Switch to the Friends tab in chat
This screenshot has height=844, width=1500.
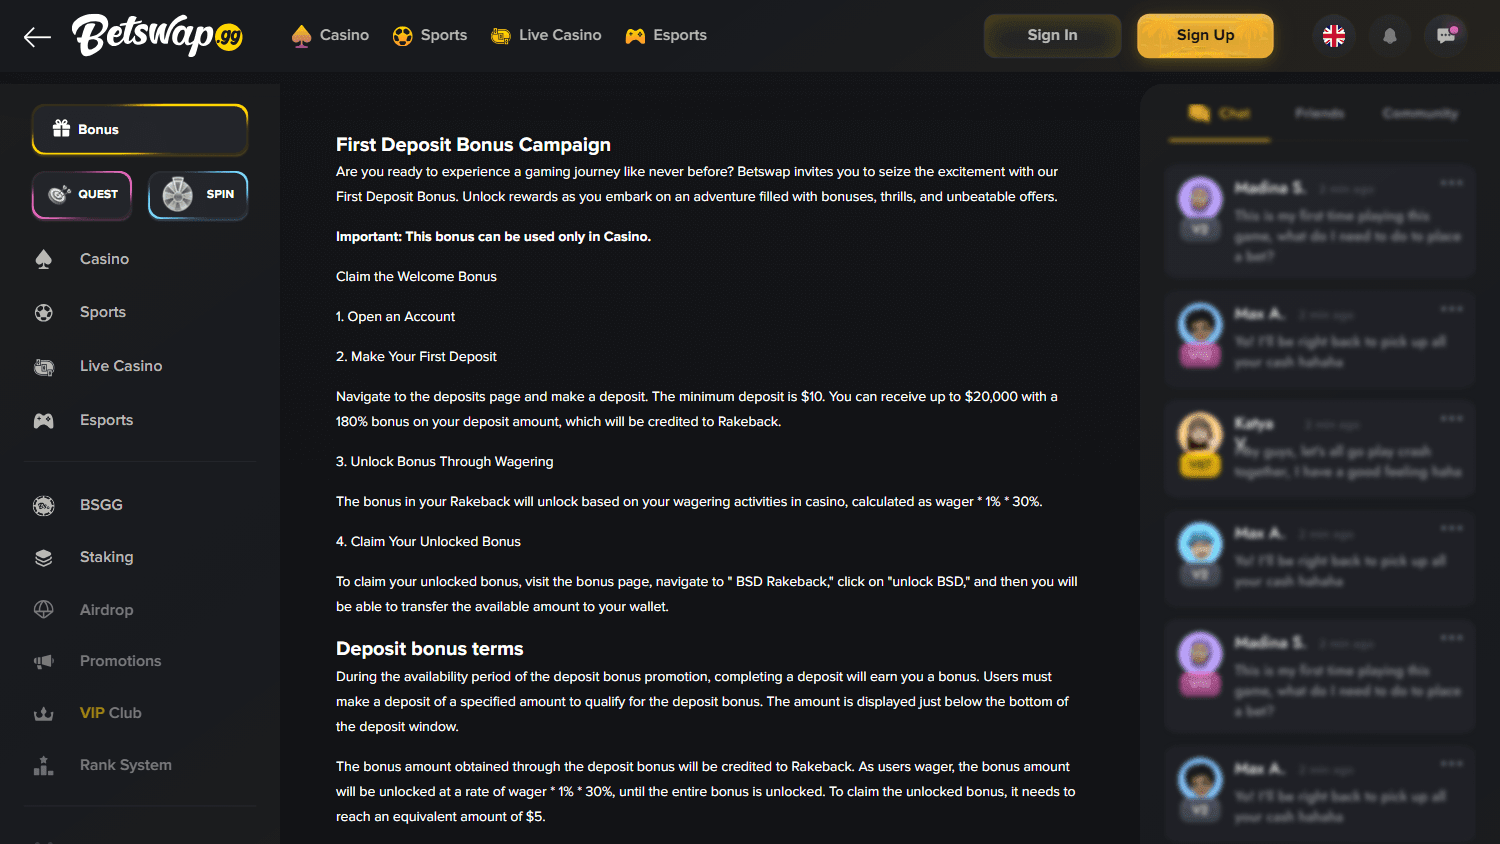click(1319, 113)
